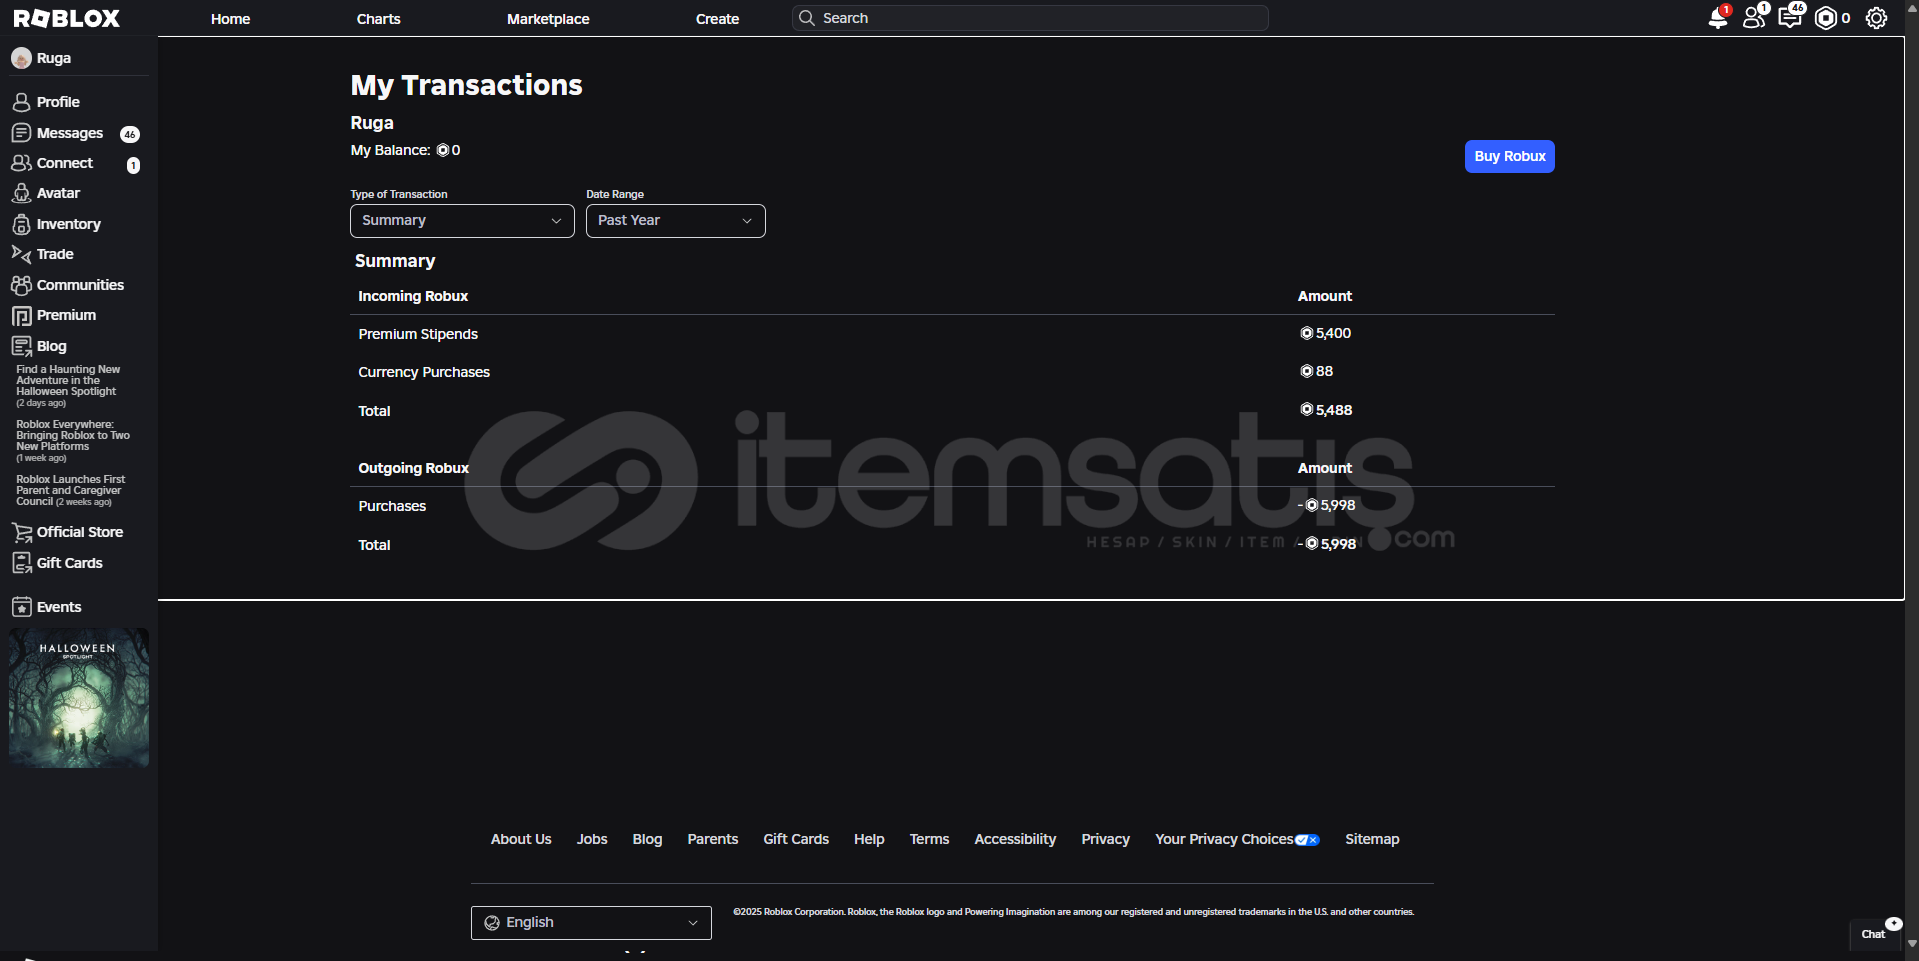Open the settings gear icon
The height and width of the screenshot is (961, 1919).
[1876, 18]
